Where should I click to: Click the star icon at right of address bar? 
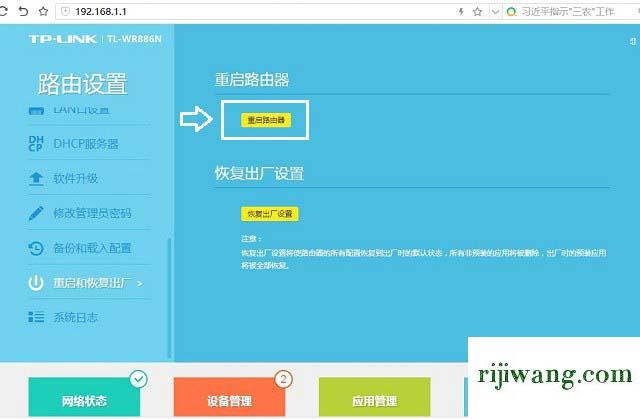[477, 11]
